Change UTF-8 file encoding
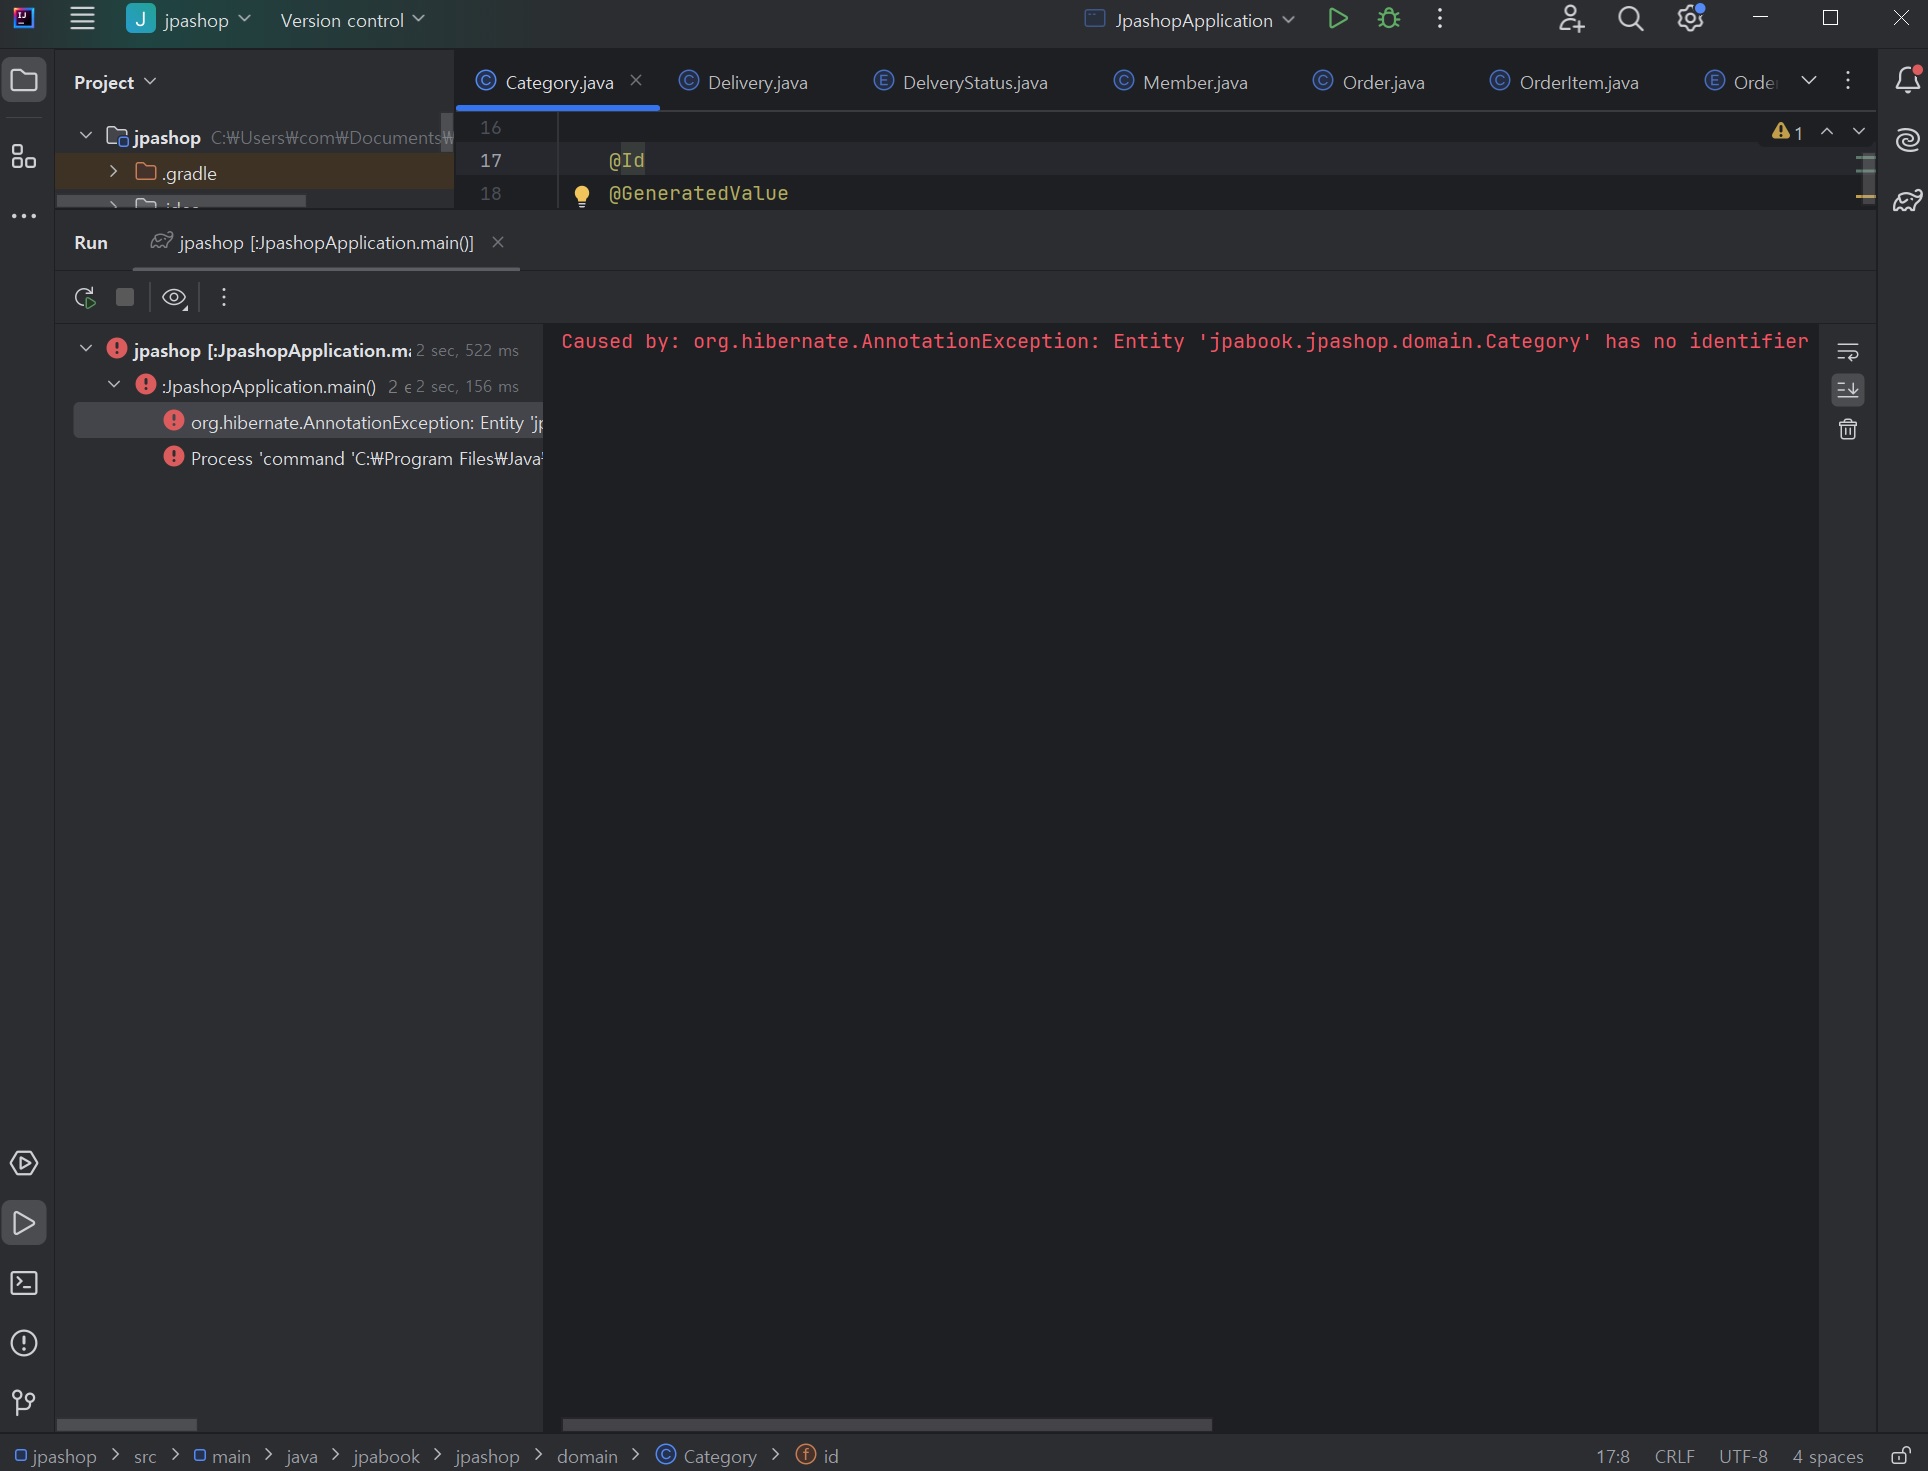Image resolution: width=1928 pixels, height=1471 pixels. tap(1743, 1456)
